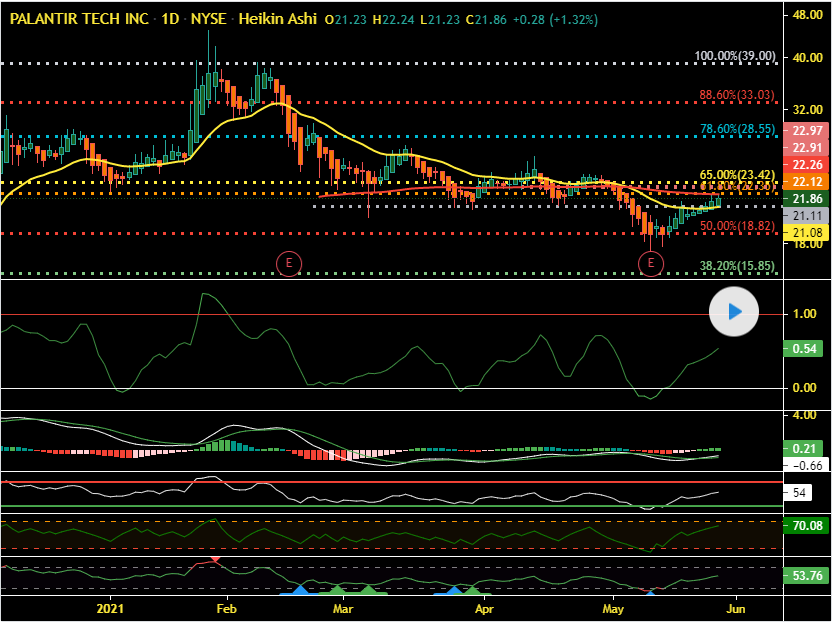
Task: Select the 1D interval label
Action: (171, 20)
